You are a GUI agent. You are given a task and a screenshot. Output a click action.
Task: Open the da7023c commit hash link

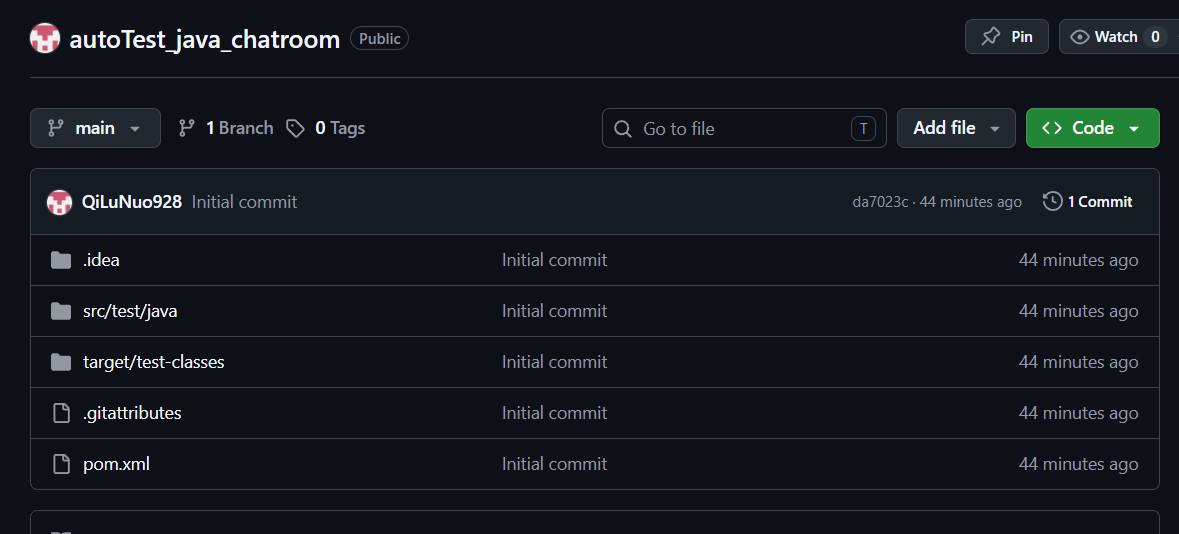(x=880, y=202)
